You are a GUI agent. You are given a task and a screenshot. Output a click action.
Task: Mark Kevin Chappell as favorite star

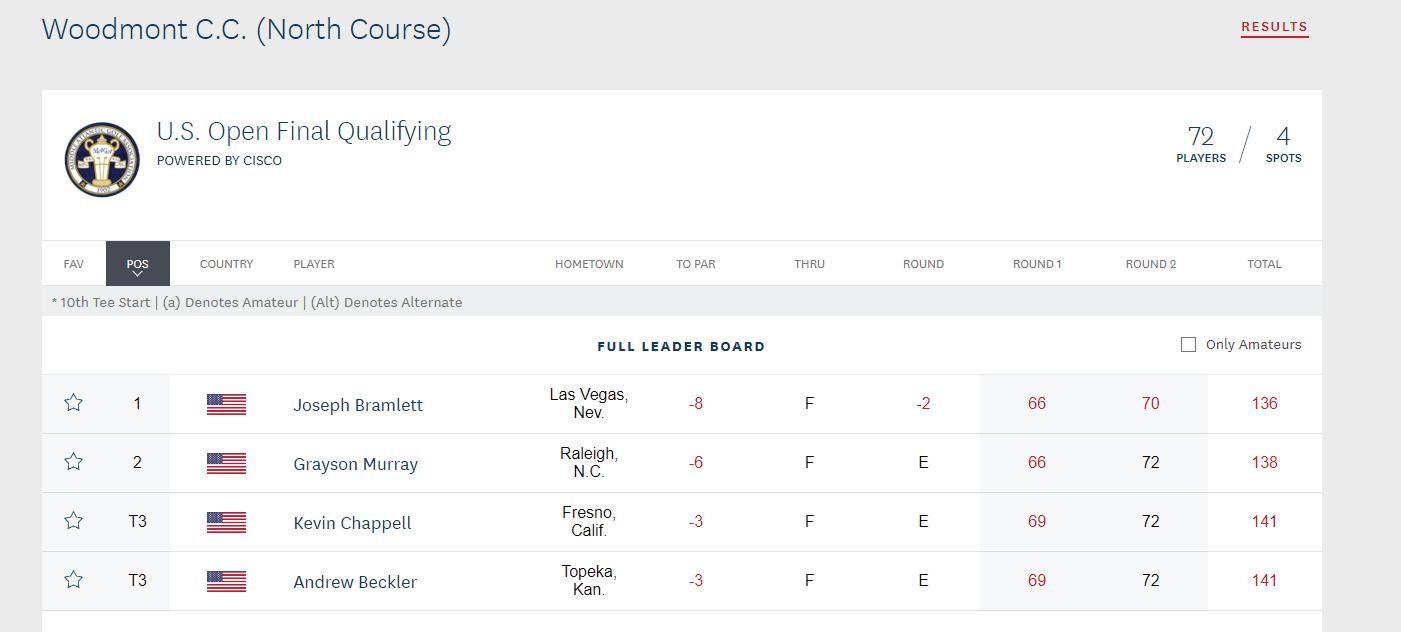coord(73,521)
